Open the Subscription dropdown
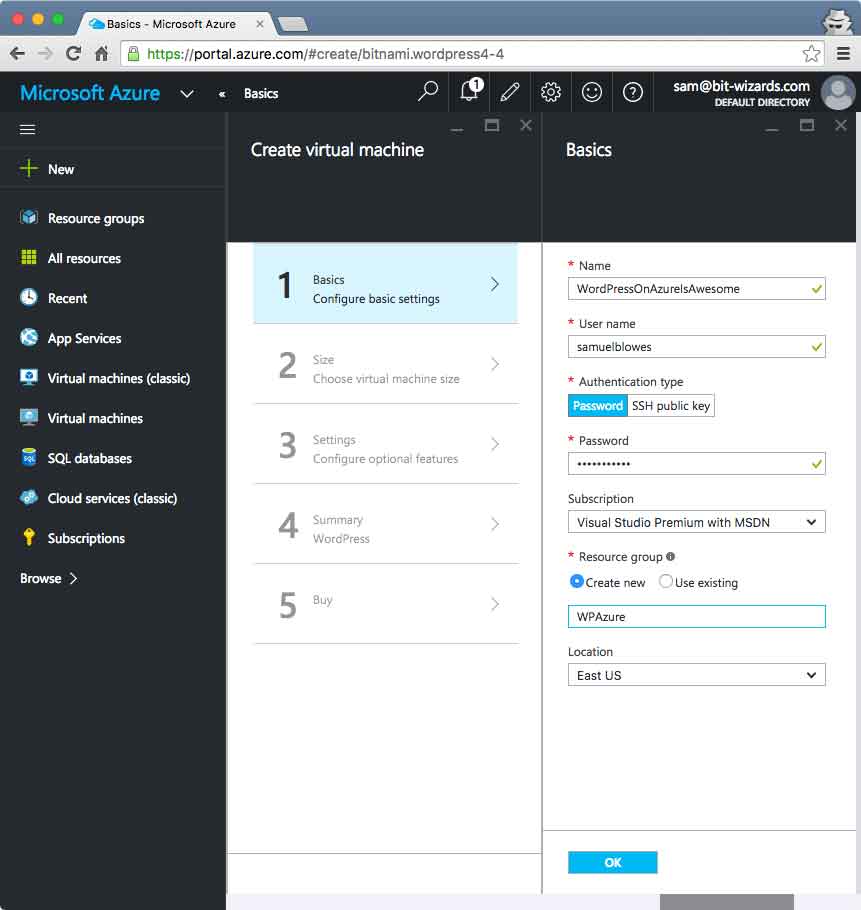 click(696, 522)
